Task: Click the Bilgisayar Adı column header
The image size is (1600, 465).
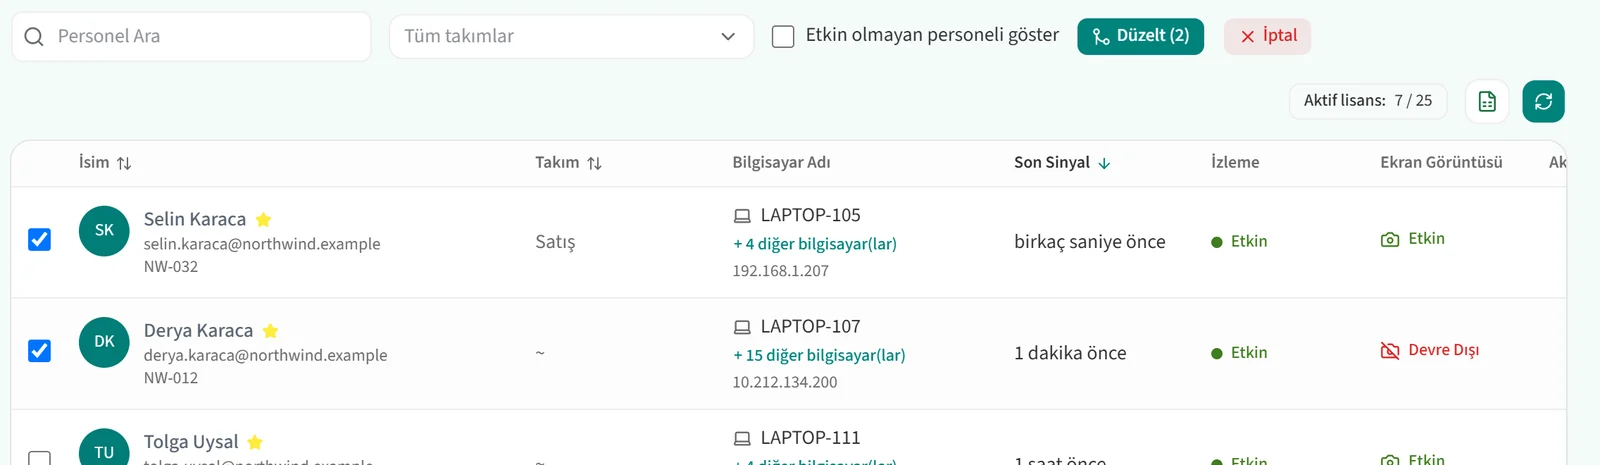Action: 781,162
